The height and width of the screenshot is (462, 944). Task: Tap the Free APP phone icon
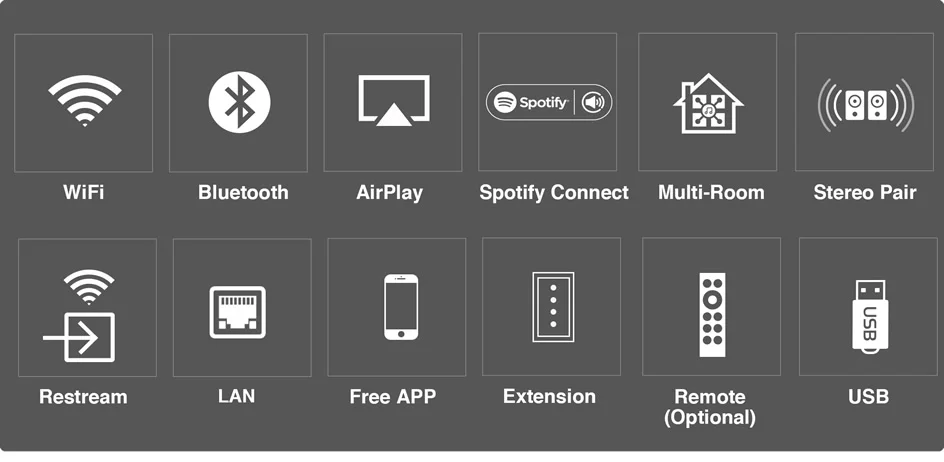tap(400, 306)
